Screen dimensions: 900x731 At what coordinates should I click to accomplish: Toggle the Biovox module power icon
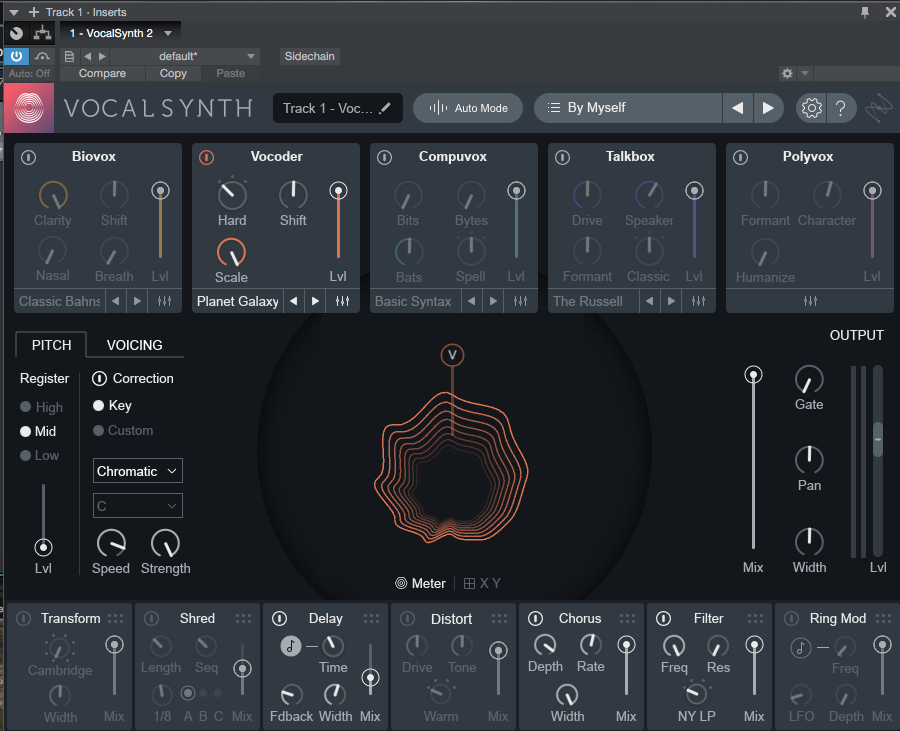tap(28, 157)
